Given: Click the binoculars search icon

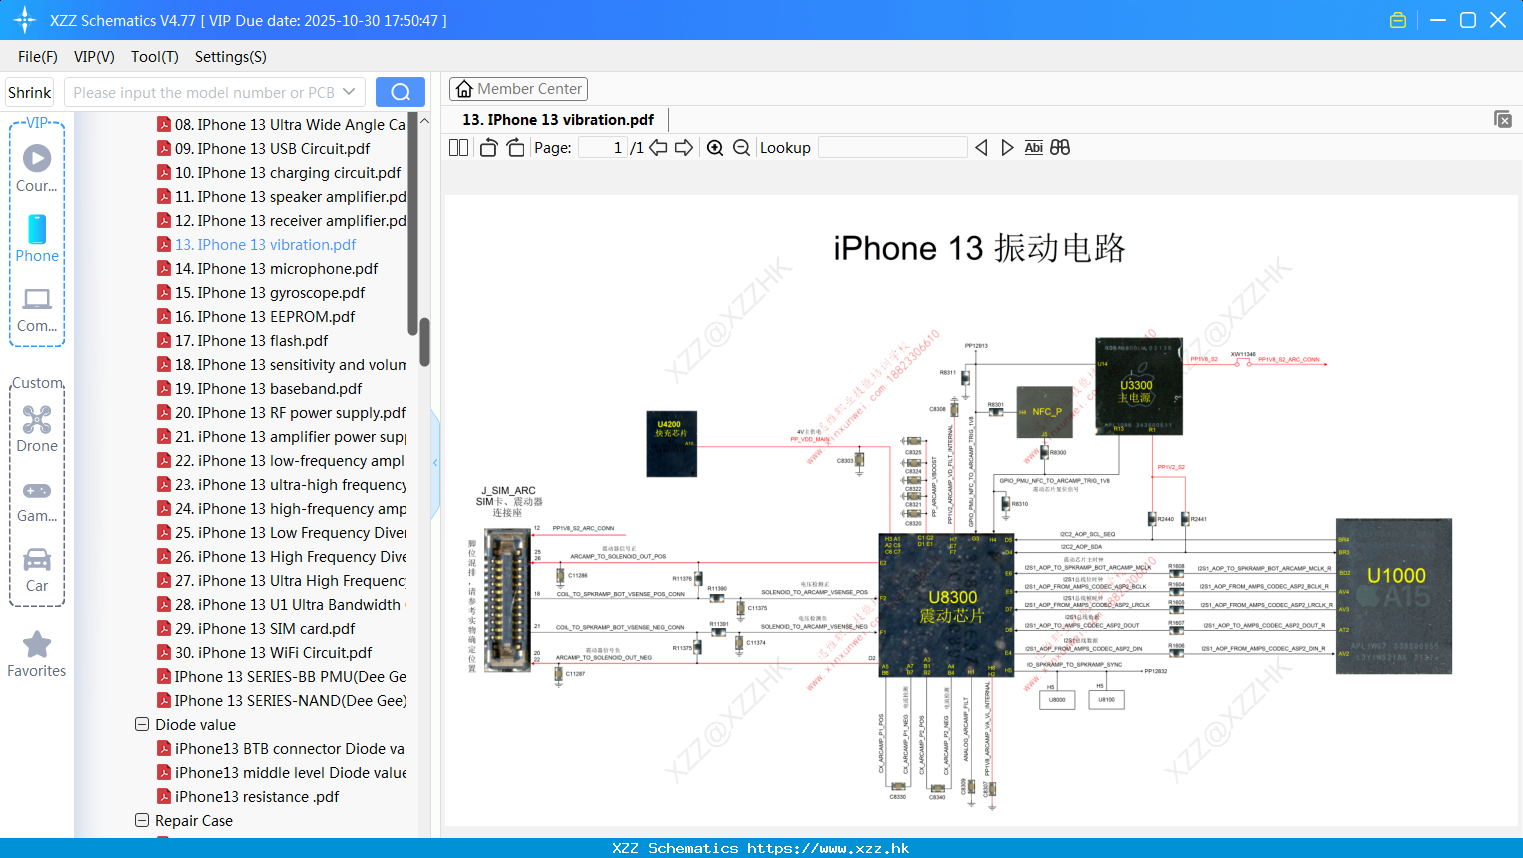Looking at the screenshot, I should coord(1060,148).
